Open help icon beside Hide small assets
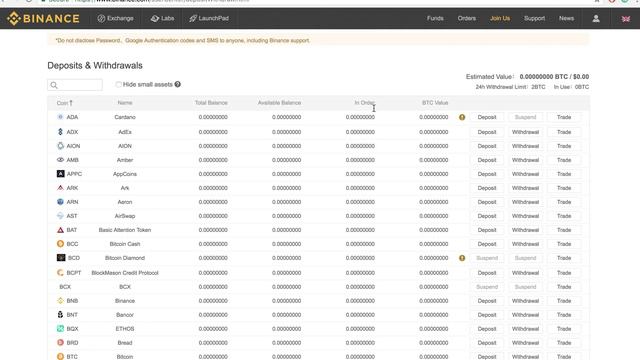 [178, 84]
